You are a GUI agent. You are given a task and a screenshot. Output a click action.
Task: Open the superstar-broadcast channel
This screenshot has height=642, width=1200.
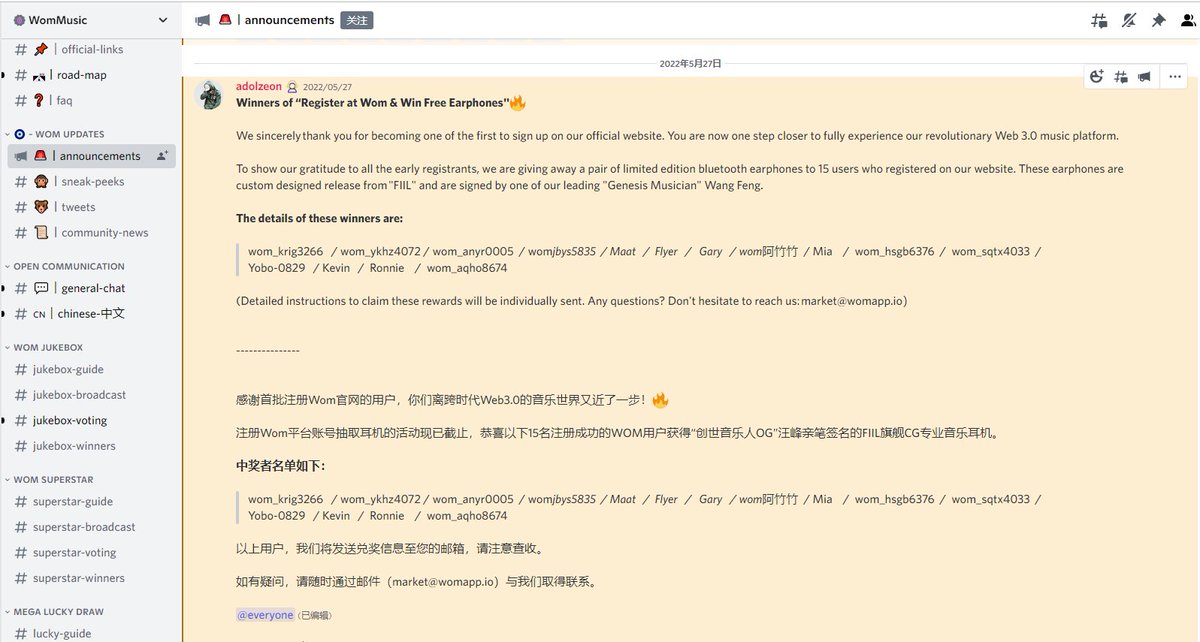[x=92, y=527]
